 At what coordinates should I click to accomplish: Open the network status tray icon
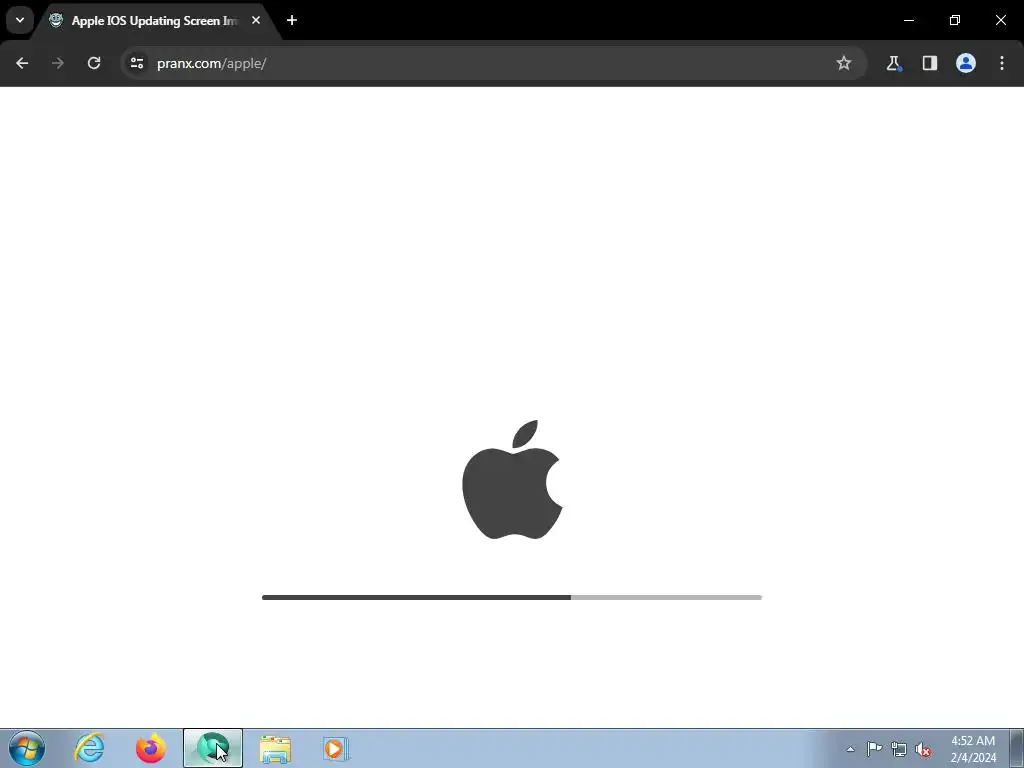[899, 750]
